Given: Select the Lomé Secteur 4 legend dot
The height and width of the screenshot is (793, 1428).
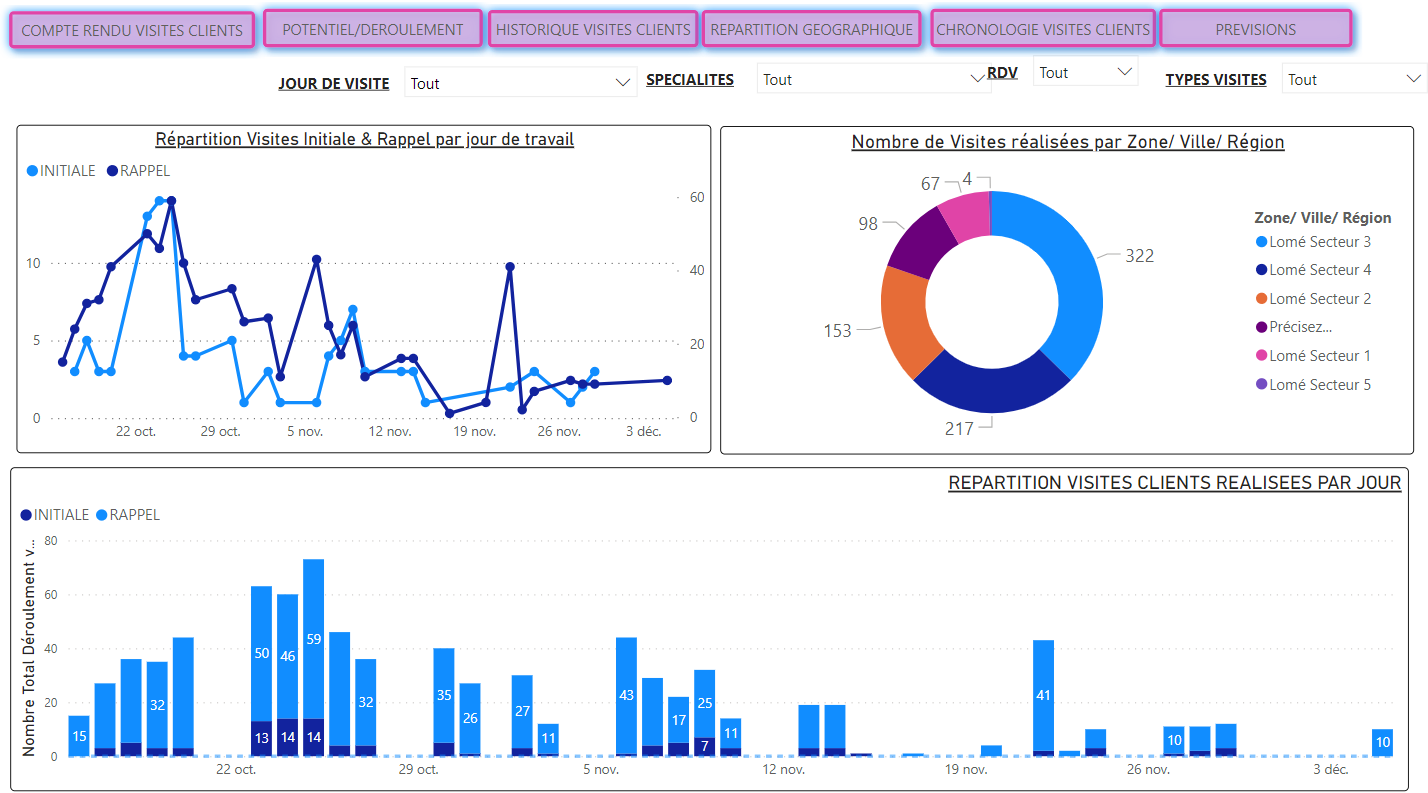Looking at the screenshot, I should pyautogui.click(x=1261, y=270).
